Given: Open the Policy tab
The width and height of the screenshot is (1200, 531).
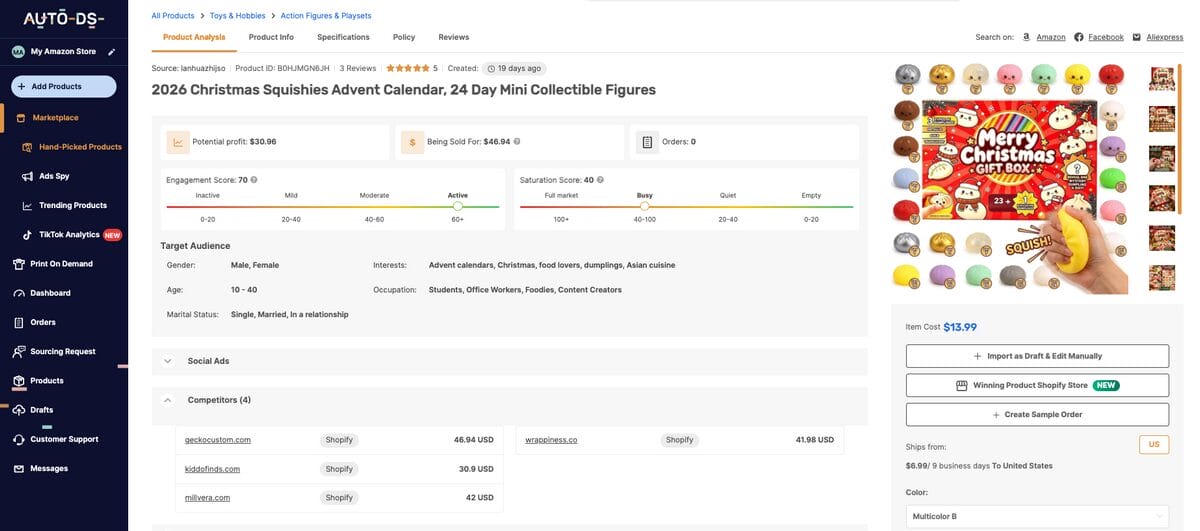Looking at the screenshot, I should [x=404, y=37].
